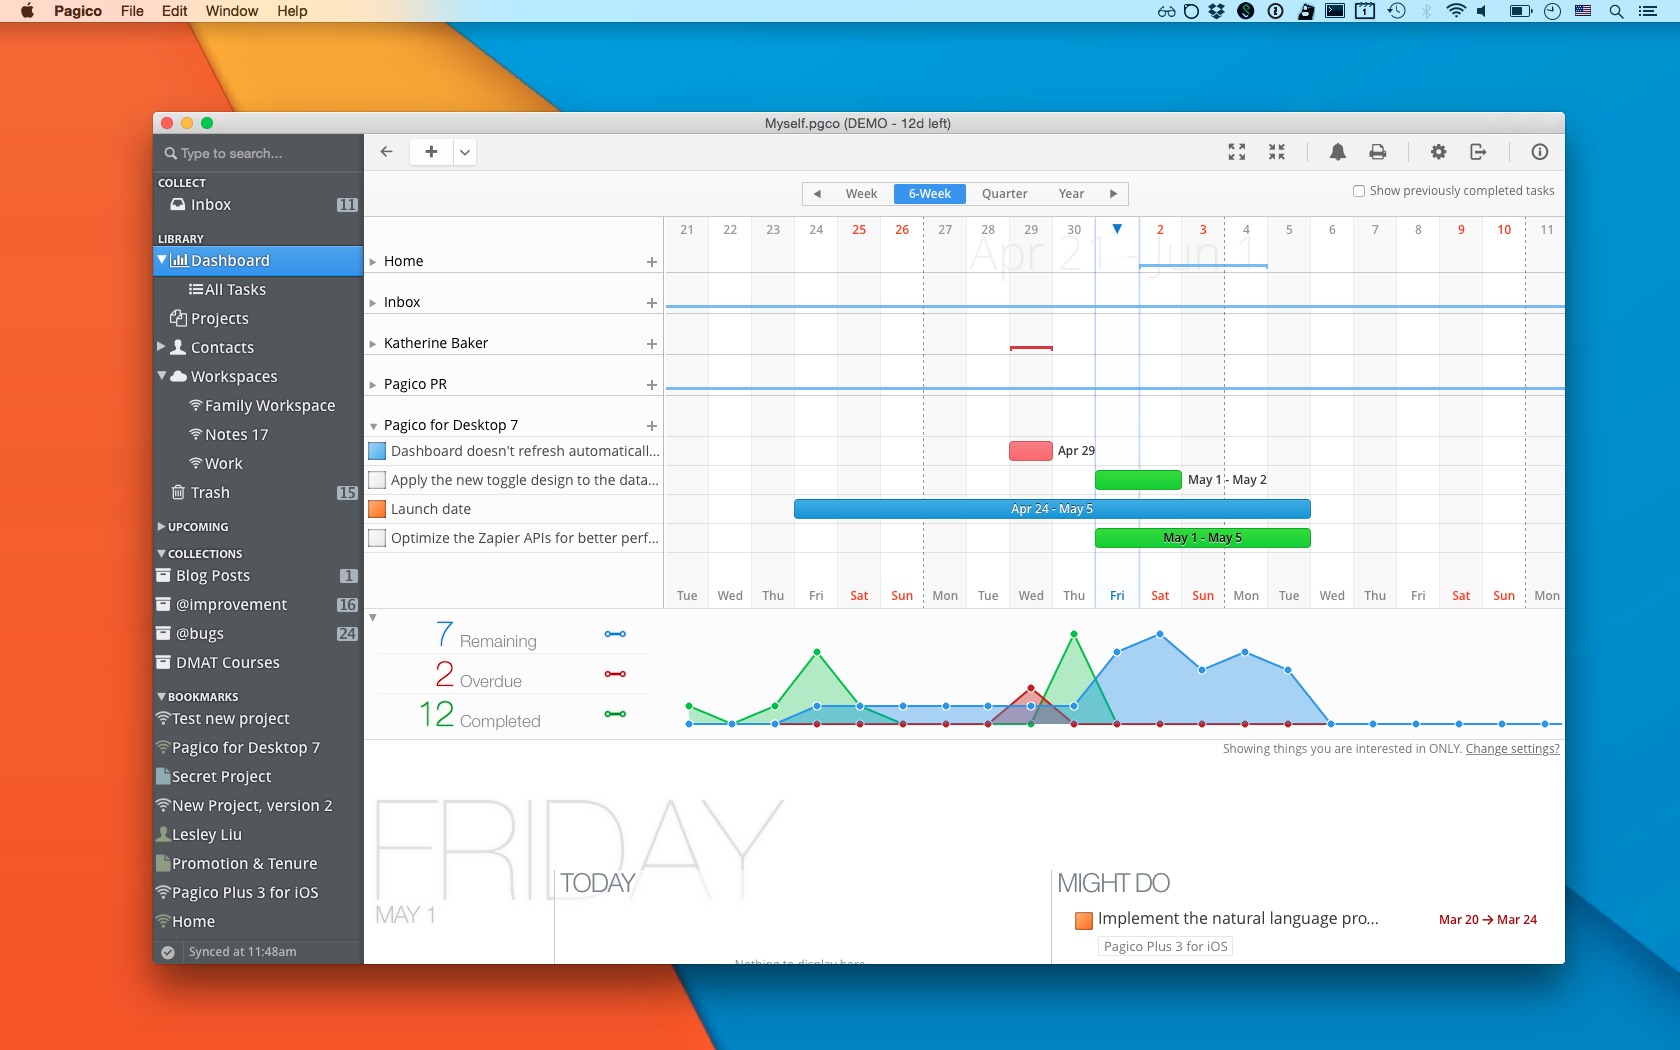
Task: Click the back arrow button
Action: coord(387,152)
